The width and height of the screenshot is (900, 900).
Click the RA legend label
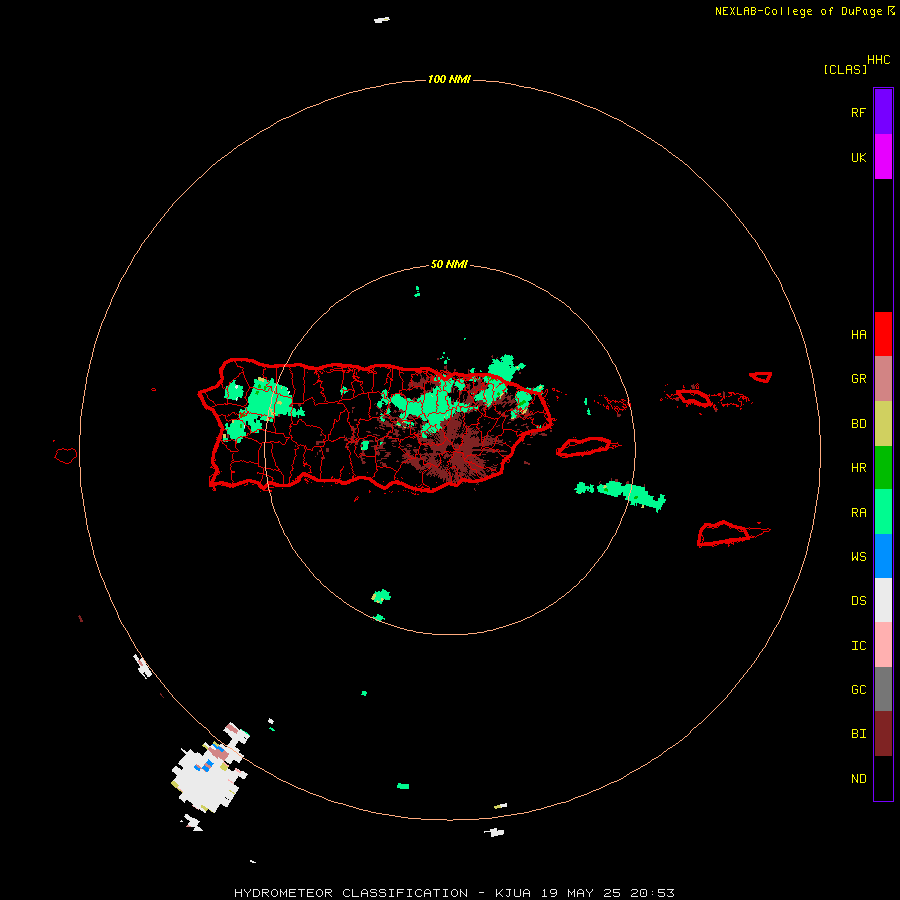click(x=858, y=513)
